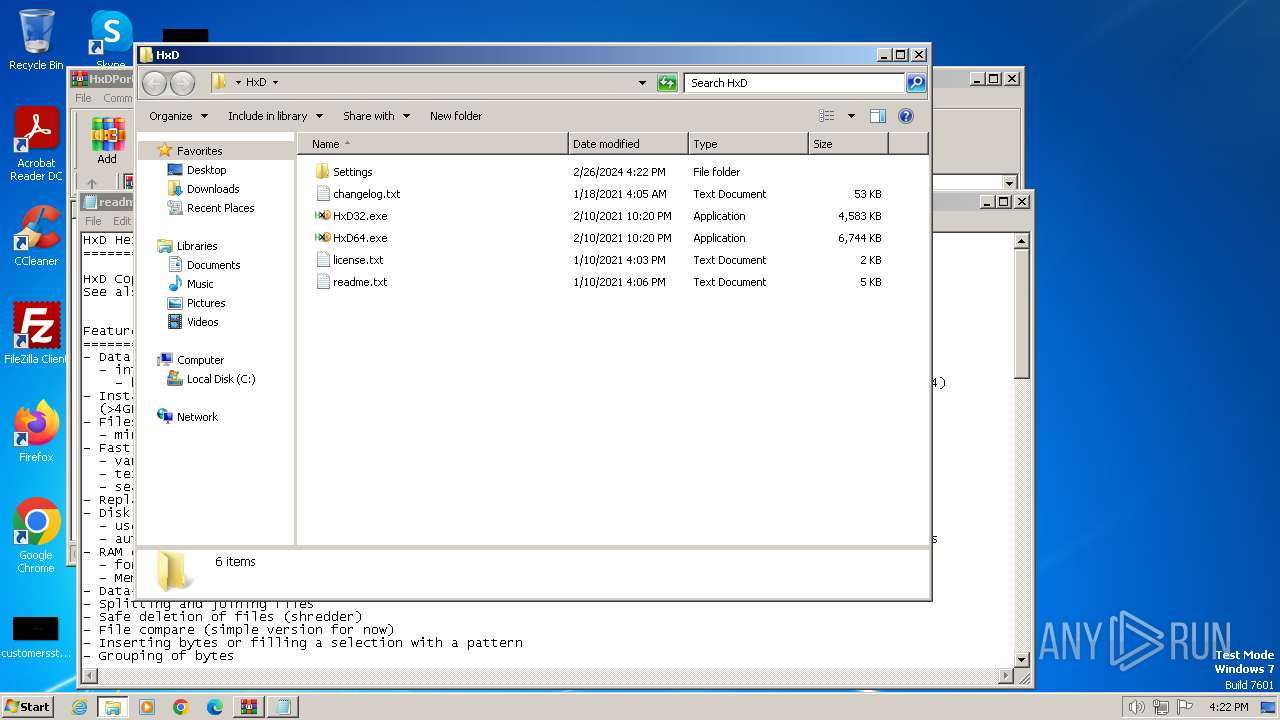This screenshot has height=720, width=1280.
Task: Click the Start button
Action: point(27,707)
